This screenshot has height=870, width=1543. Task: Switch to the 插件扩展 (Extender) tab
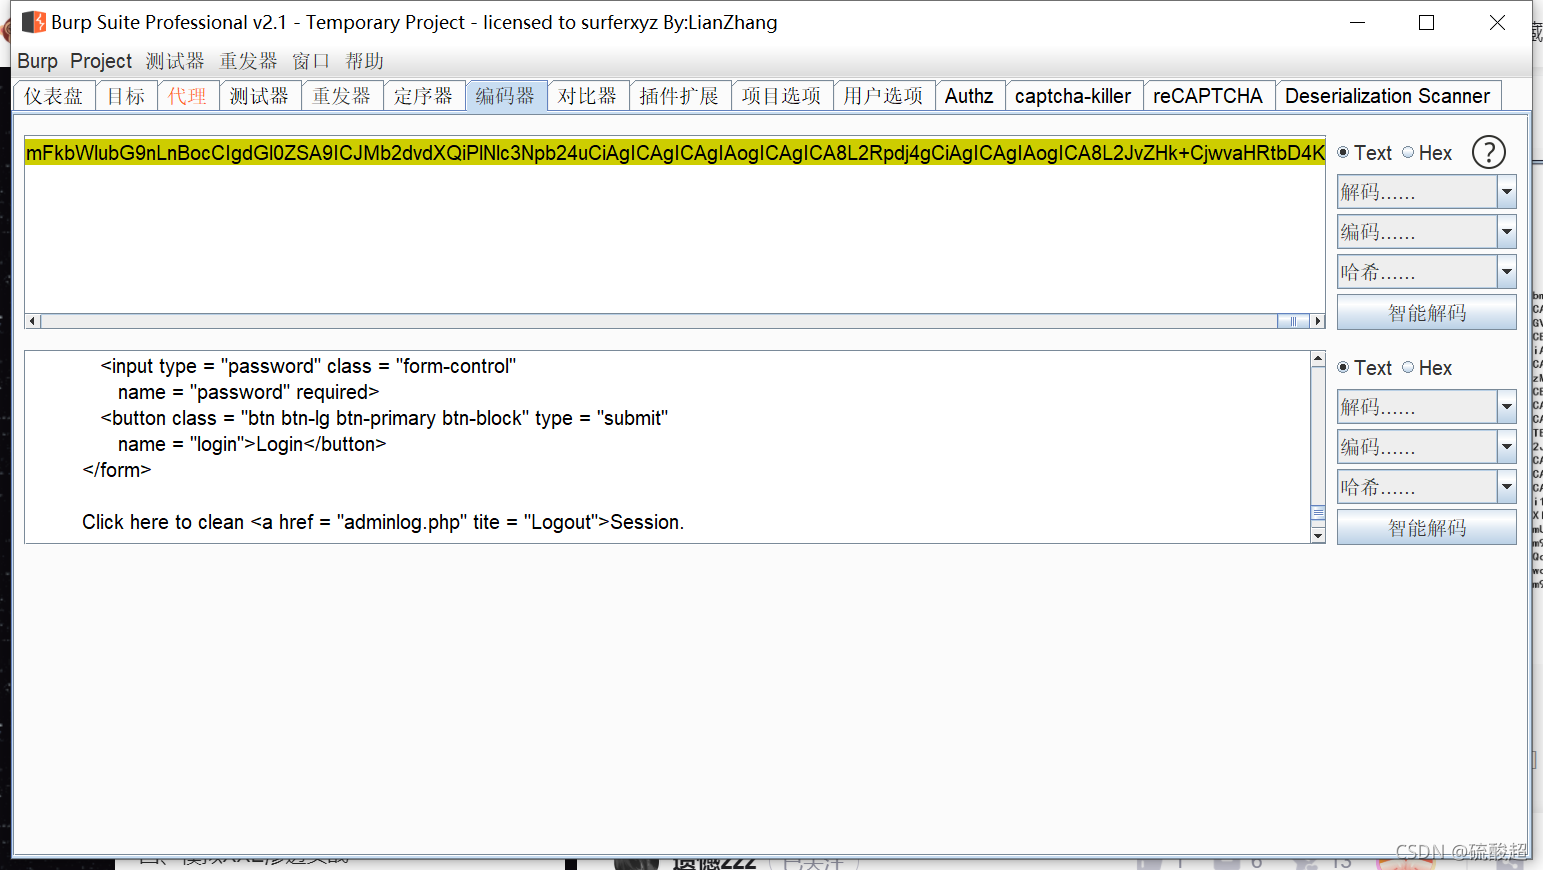point(680,96)
